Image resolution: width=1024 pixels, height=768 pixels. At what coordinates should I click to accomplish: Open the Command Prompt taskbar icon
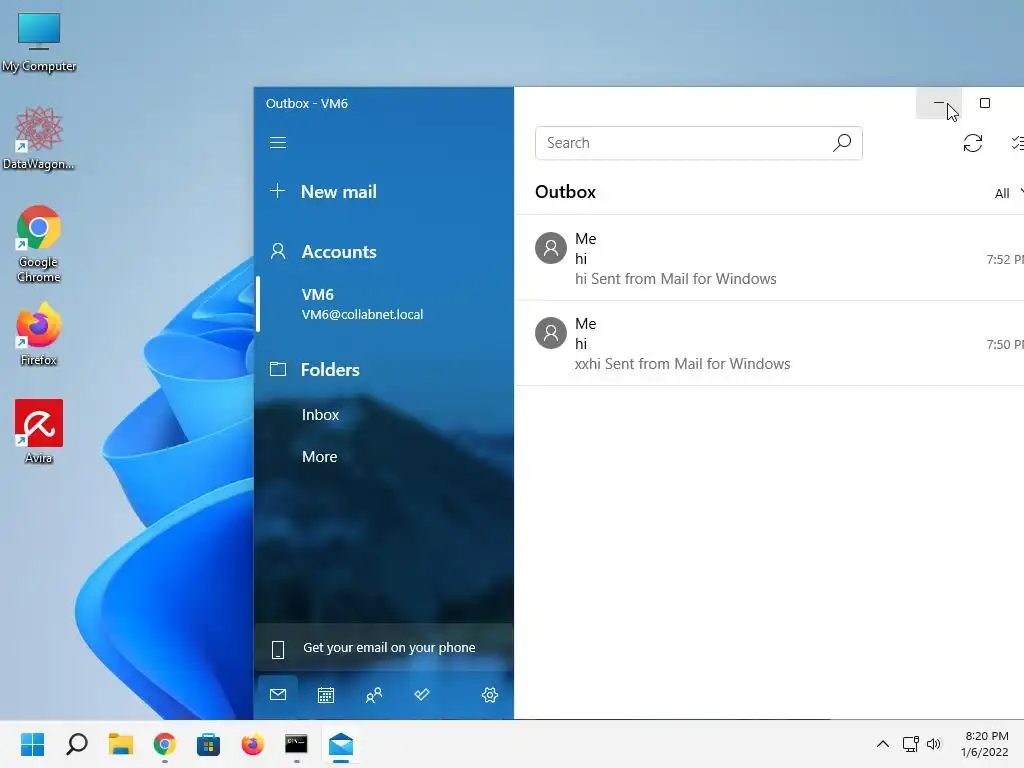(296, 744)
